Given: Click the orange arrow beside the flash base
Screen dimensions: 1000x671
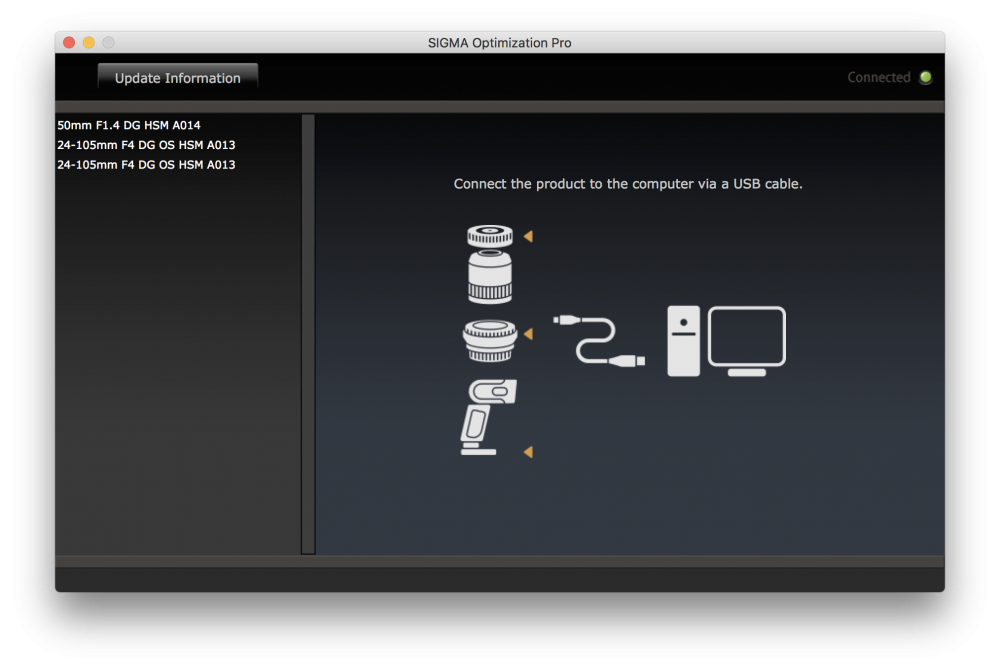Looking at the screenshot, I should (528, 452).
